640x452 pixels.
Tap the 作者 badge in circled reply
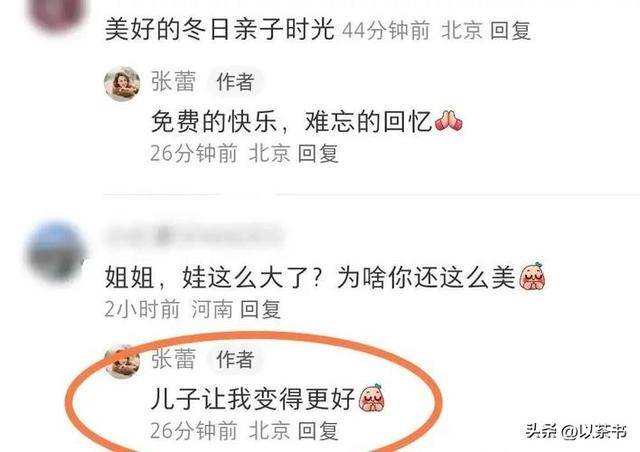(x=235, y=359)
